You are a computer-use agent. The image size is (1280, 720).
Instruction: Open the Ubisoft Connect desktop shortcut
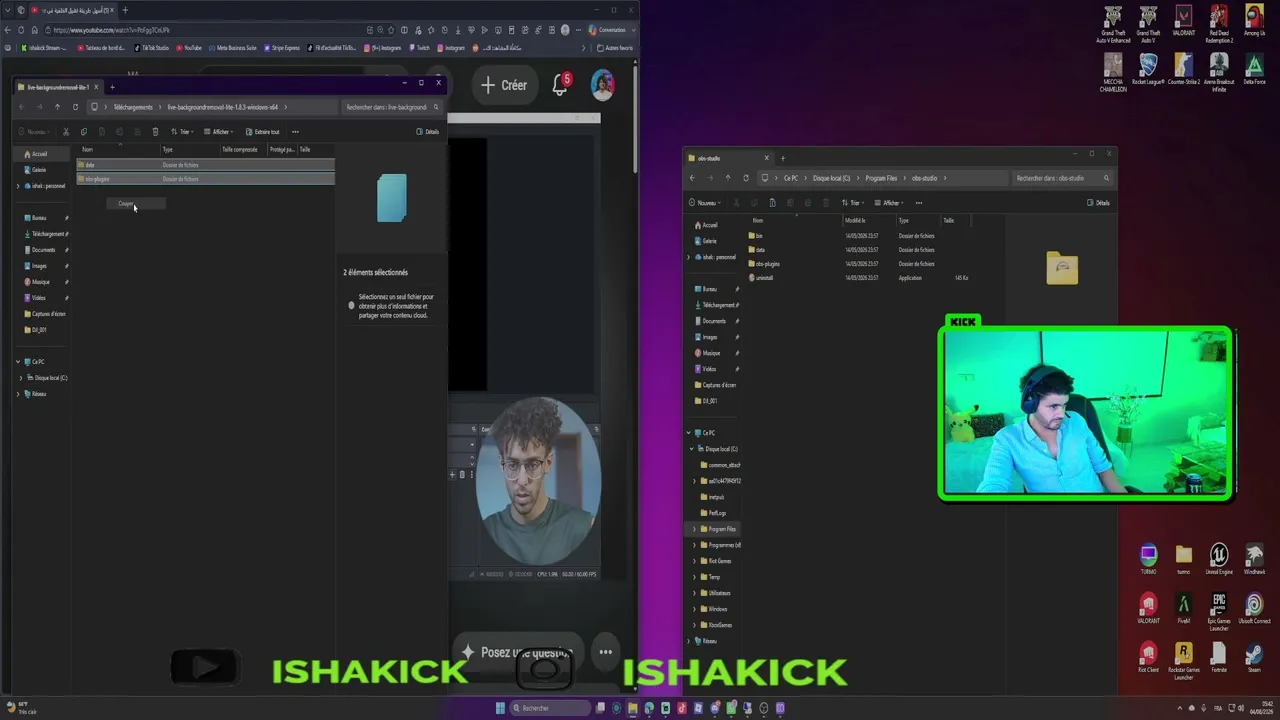[1254, 609]
